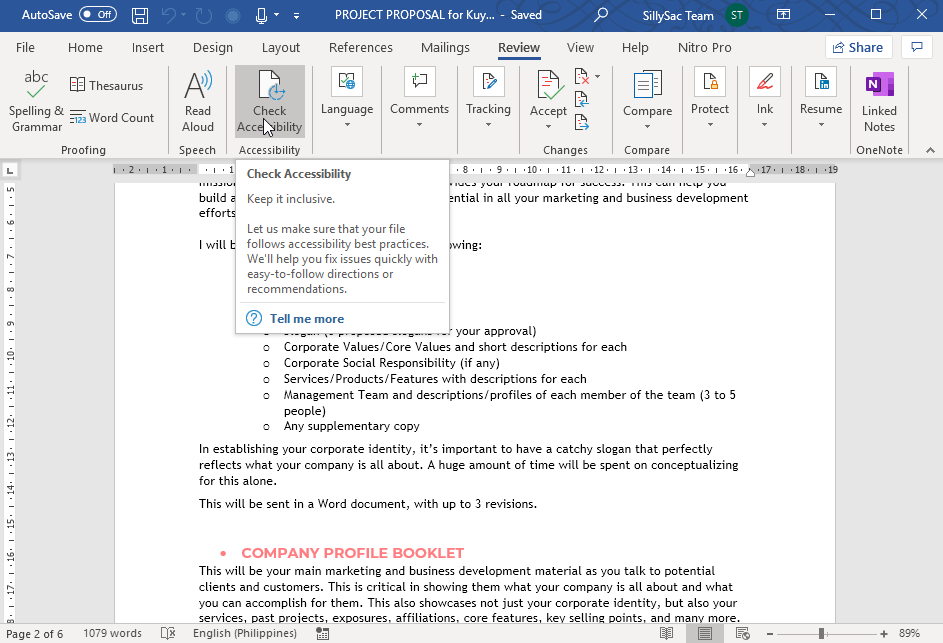Accept the current change

point(548,91)
